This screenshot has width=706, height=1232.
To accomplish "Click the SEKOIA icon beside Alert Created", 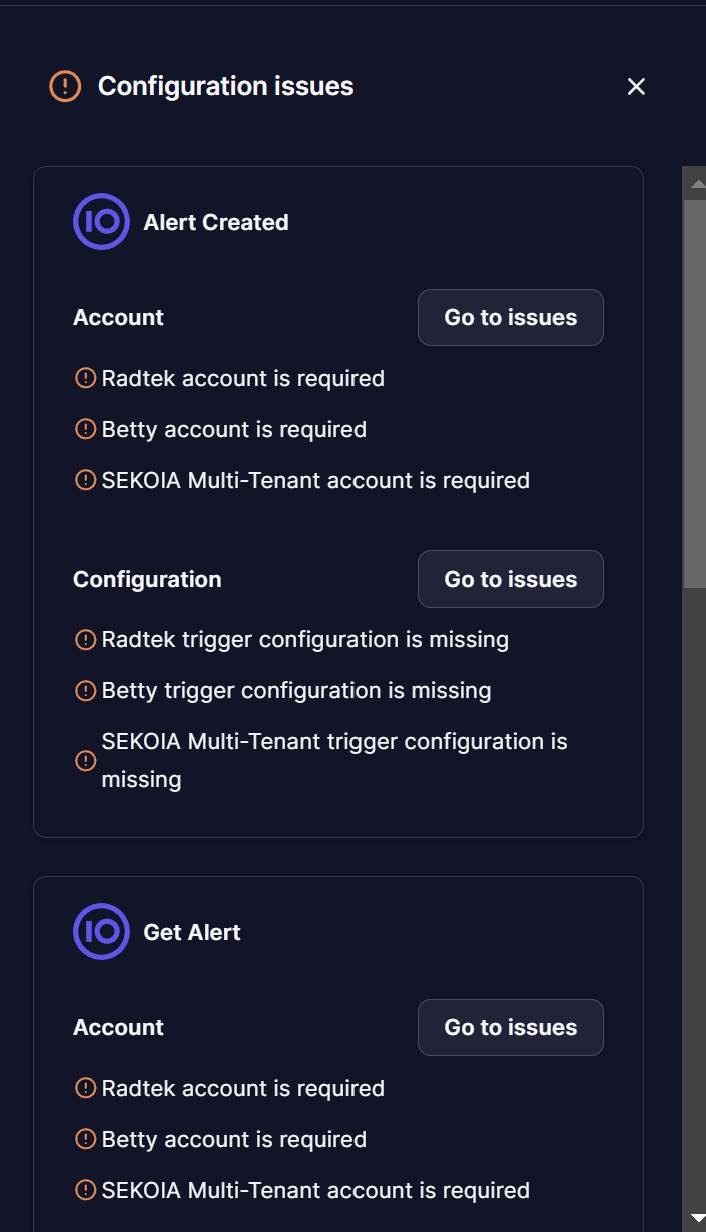I will point(101,222).
